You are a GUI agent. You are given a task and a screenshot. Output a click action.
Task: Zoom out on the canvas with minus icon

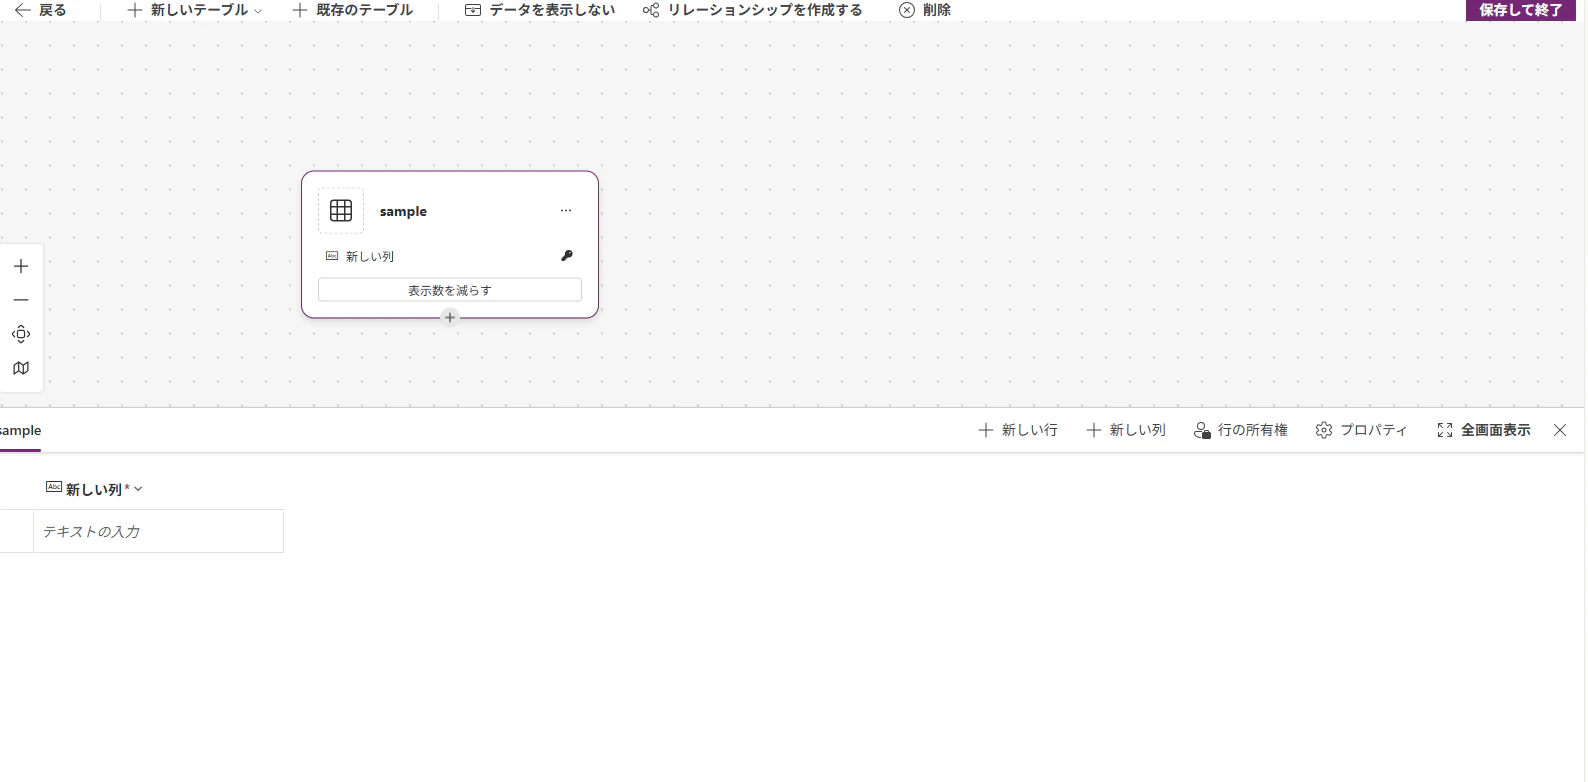point(21,300)
